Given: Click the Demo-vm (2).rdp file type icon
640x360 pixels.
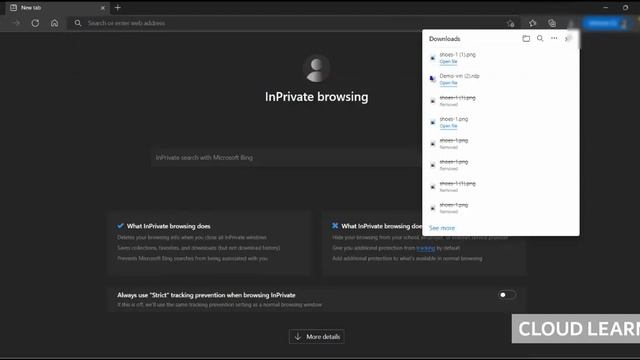Looking at the screenshot, I should [433, 79].
